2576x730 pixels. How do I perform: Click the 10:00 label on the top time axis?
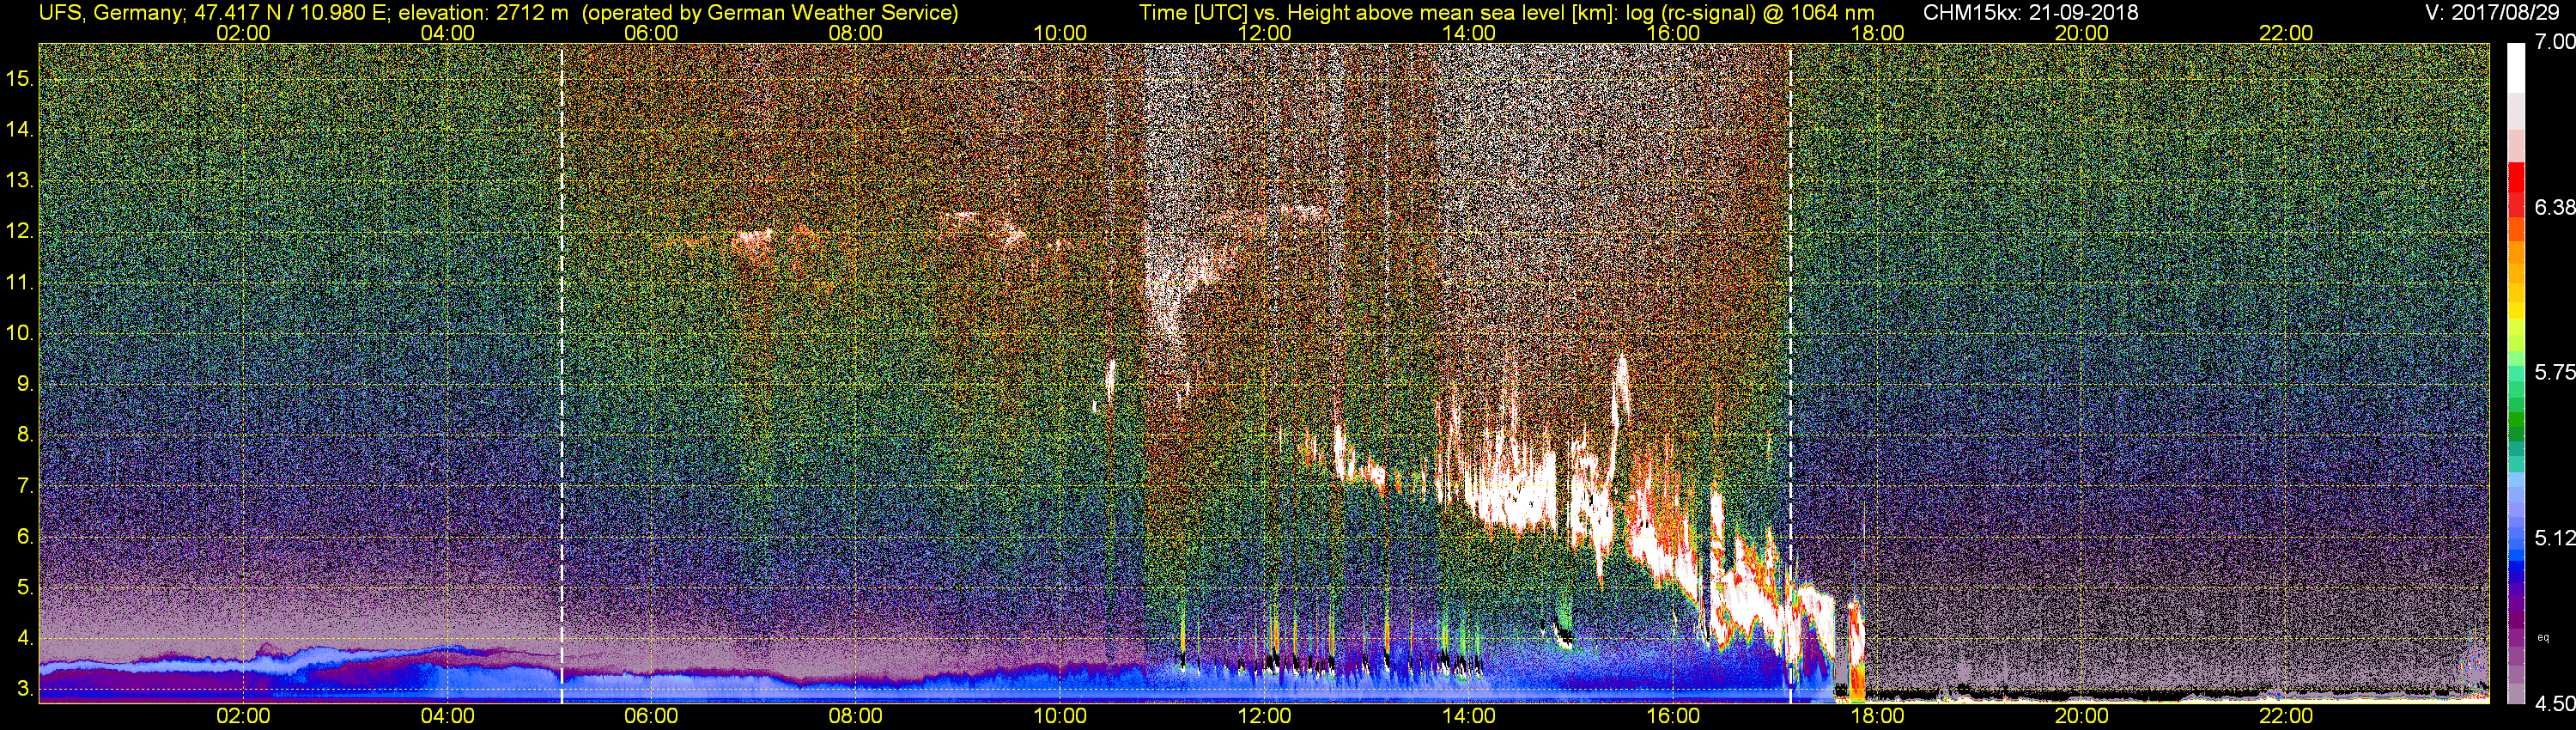[1060, 33]
